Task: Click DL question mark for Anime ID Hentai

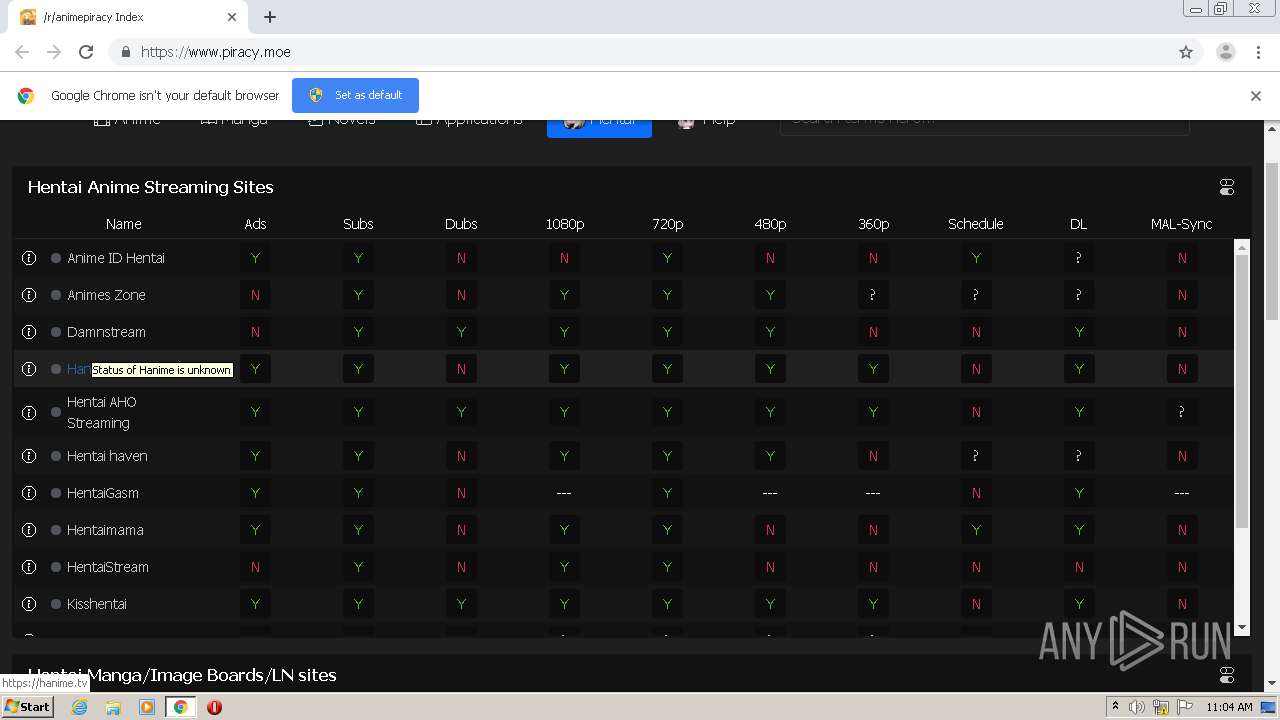Action: coord(1079,258)
